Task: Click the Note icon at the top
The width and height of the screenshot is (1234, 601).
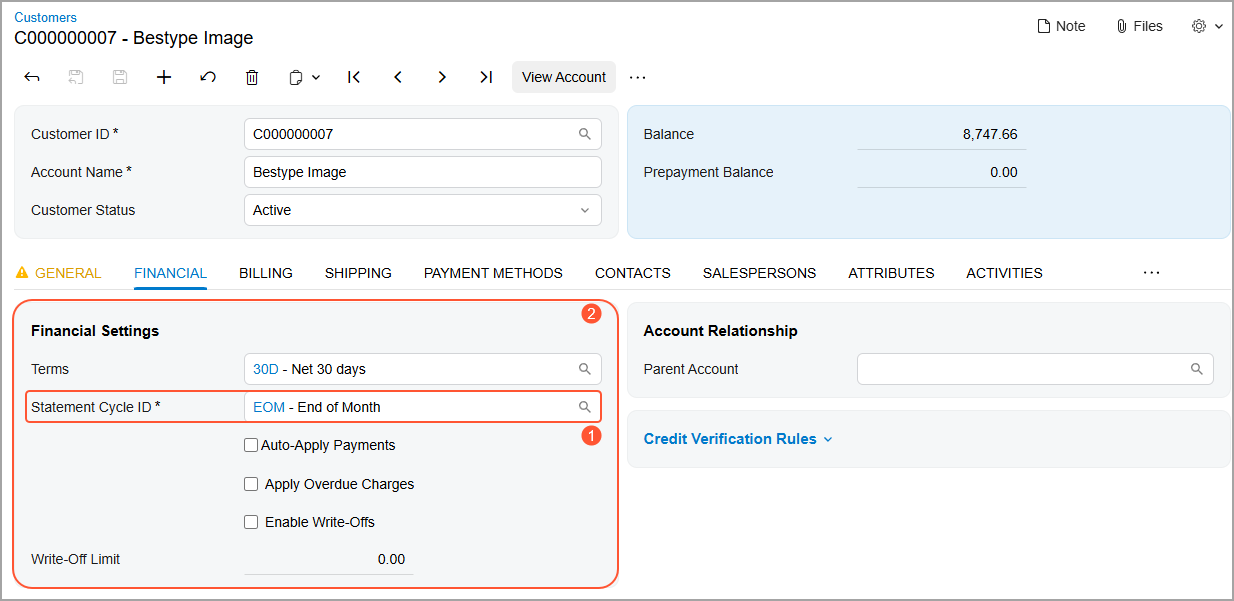Action: click(x=1060, y=26)
